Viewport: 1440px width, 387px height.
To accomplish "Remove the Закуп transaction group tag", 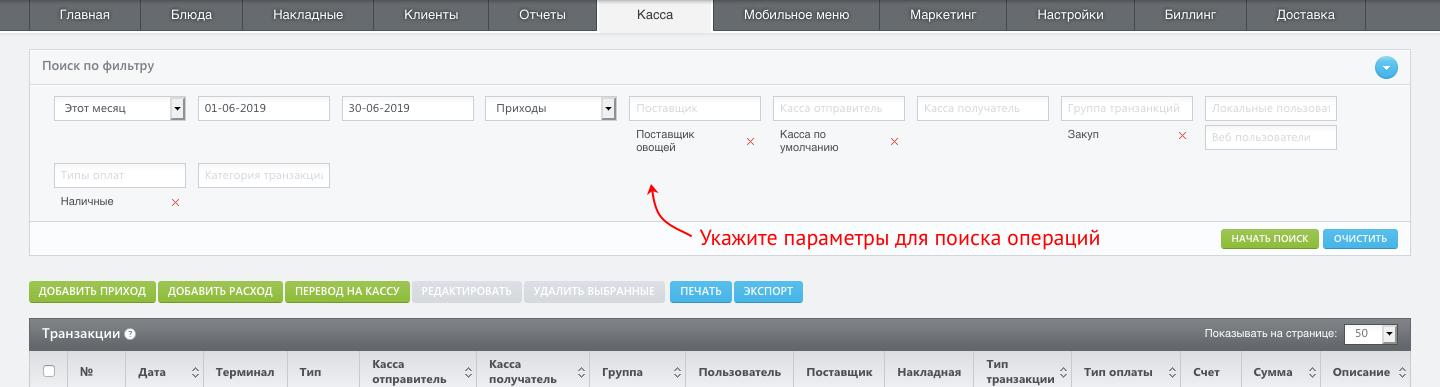I will (1182, 135).
